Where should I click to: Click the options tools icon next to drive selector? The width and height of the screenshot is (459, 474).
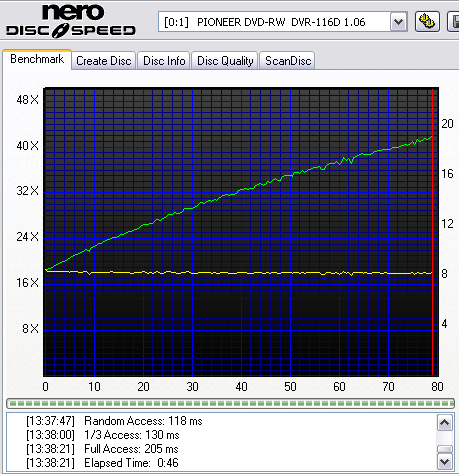[427, 22]
